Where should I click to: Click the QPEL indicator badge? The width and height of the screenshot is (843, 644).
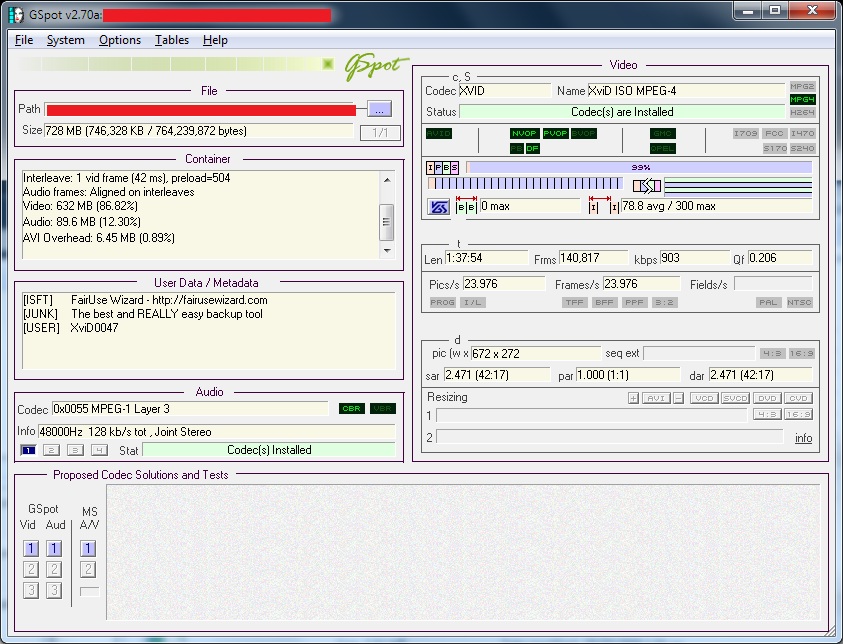[662, 148]
